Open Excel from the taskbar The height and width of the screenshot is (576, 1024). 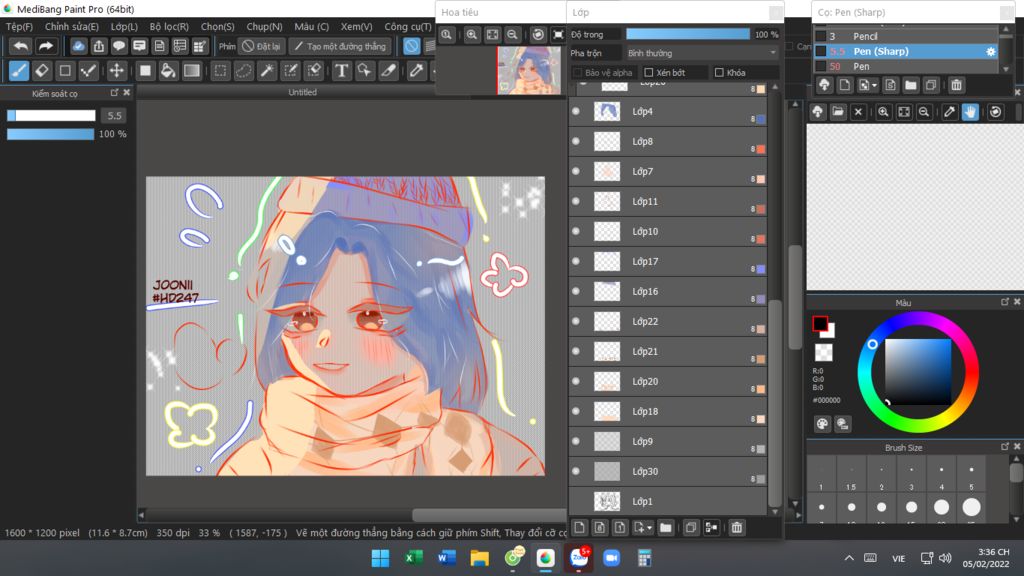click(x=413, y=558)
